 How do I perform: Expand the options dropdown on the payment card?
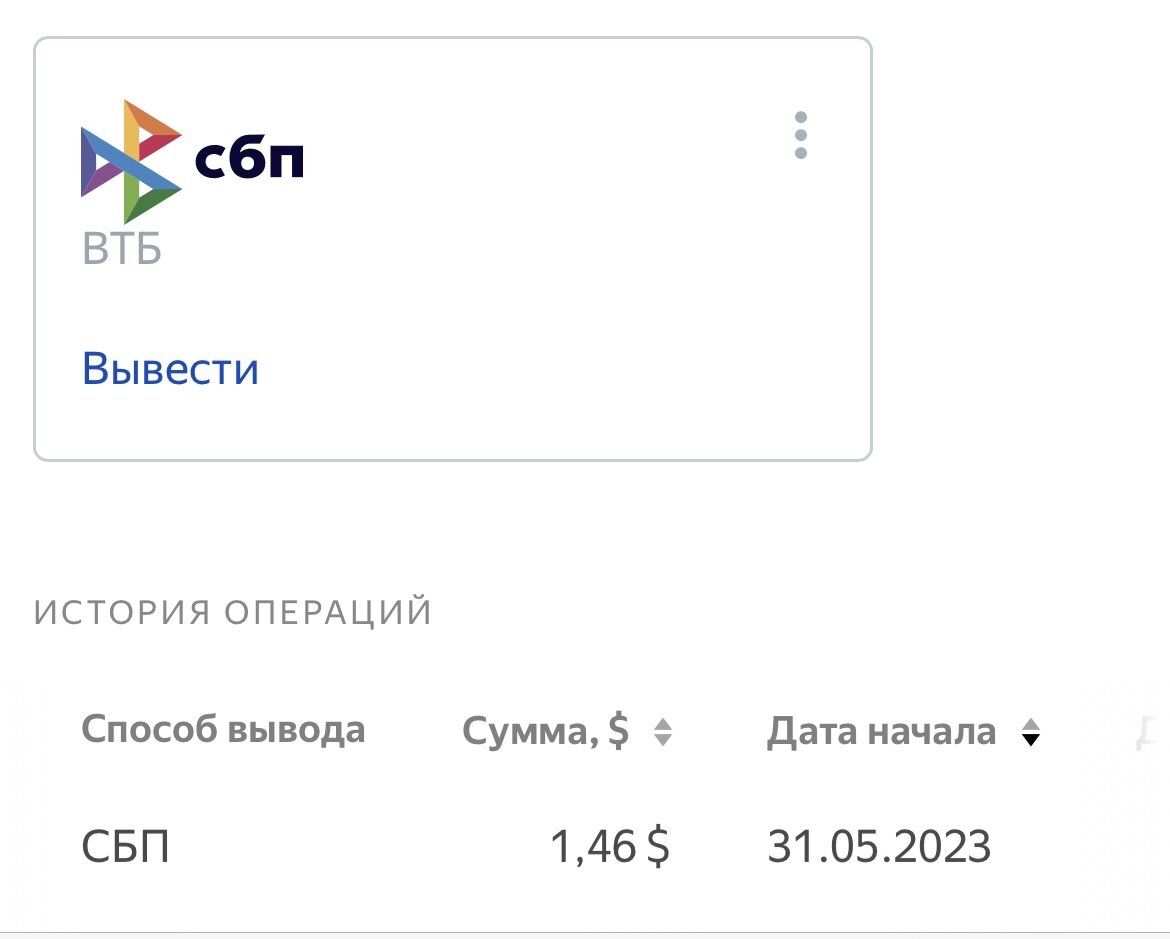point(800,135)
